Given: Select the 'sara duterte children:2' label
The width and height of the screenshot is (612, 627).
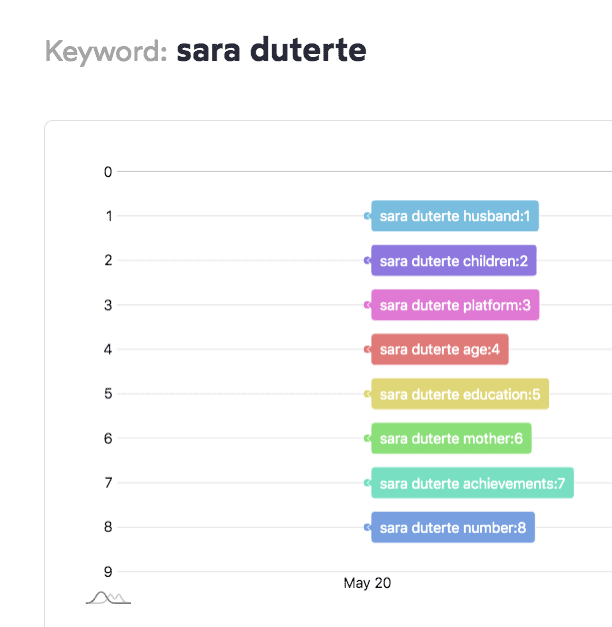Looking at the screenshot, I should 454,261.
